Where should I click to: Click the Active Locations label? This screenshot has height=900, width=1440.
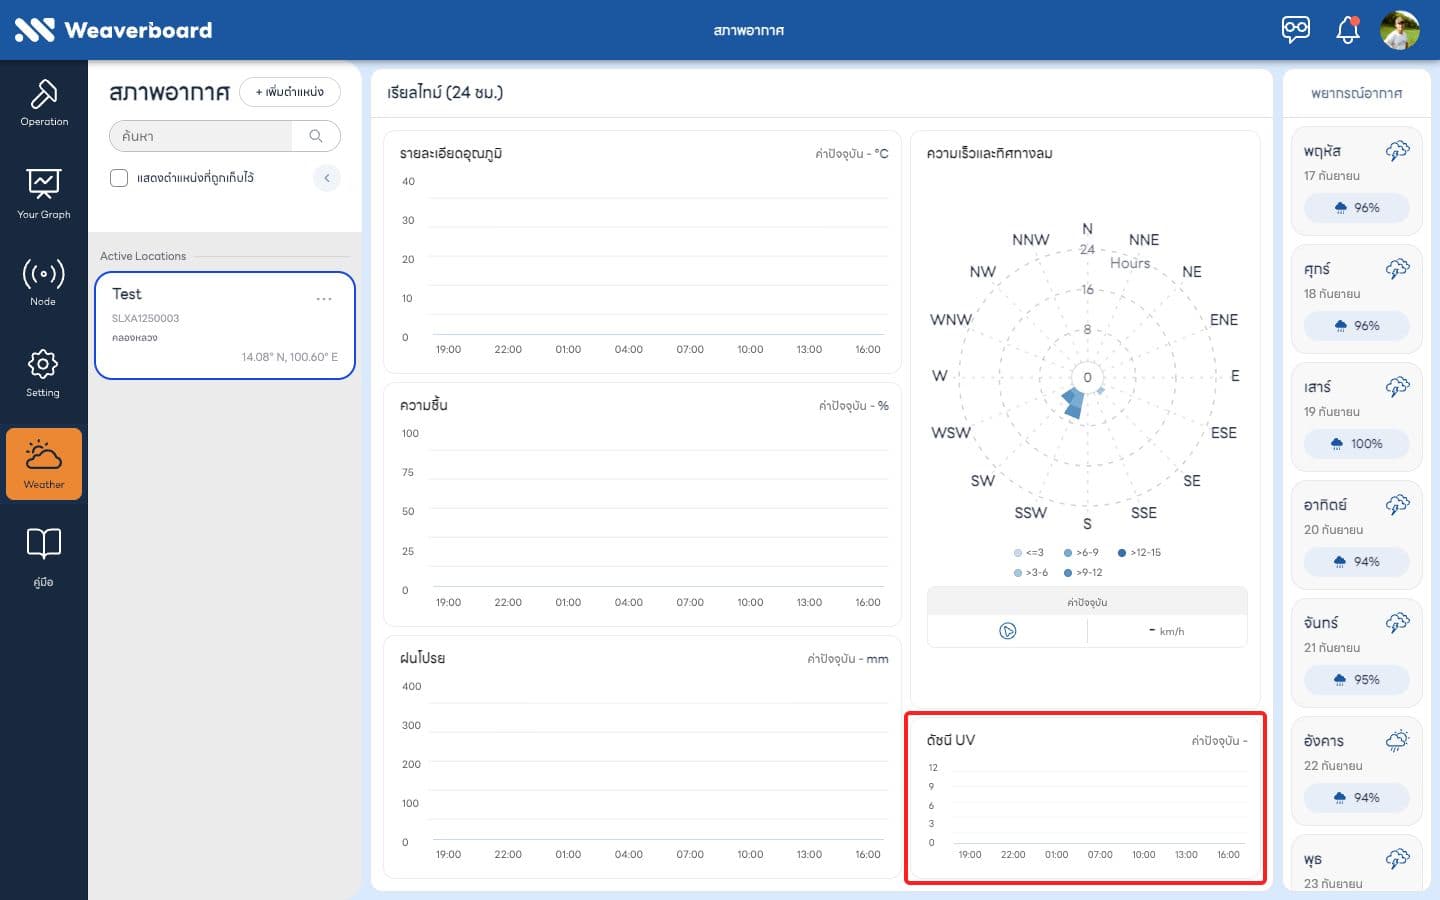click(143, 256)
